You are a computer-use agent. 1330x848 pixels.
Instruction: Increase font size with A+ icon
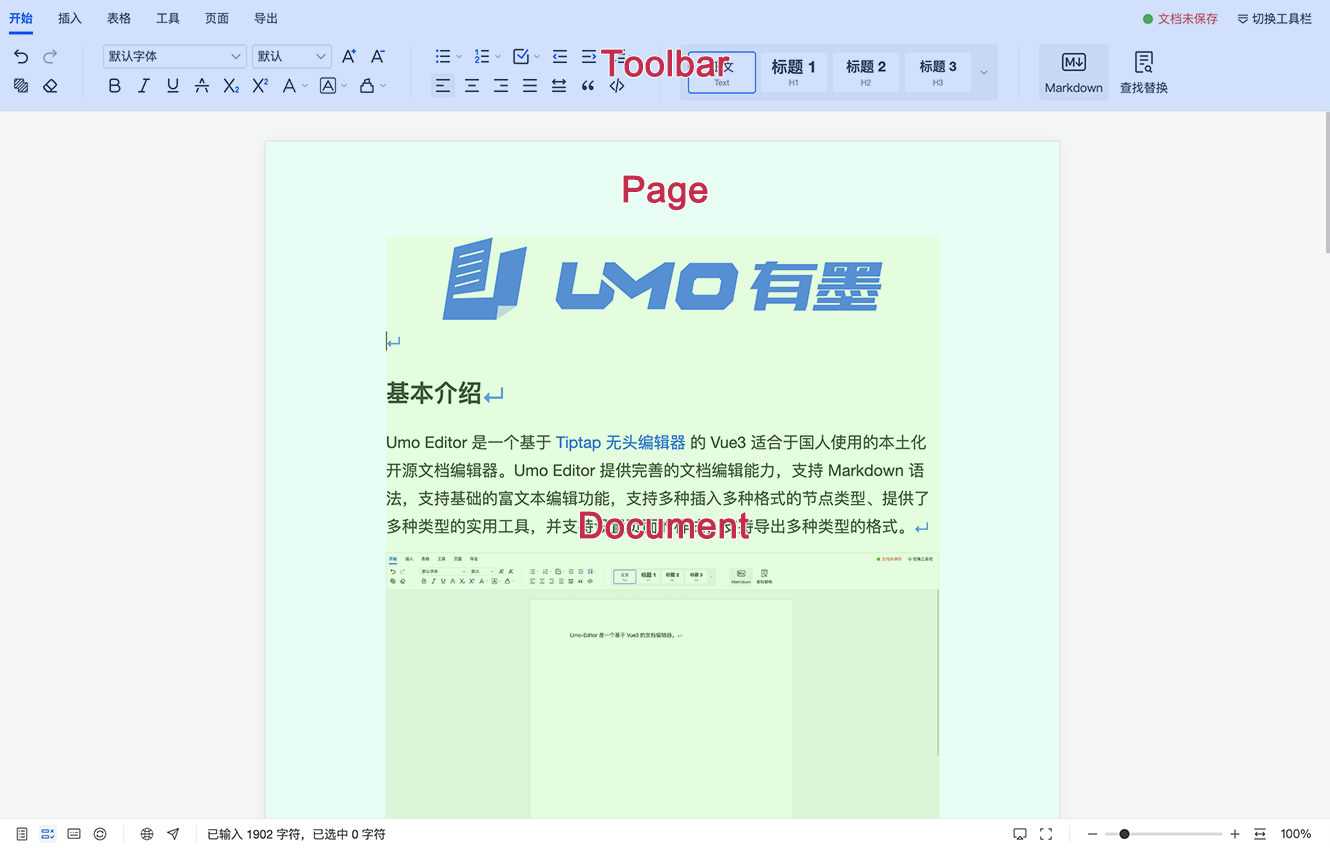349,57
